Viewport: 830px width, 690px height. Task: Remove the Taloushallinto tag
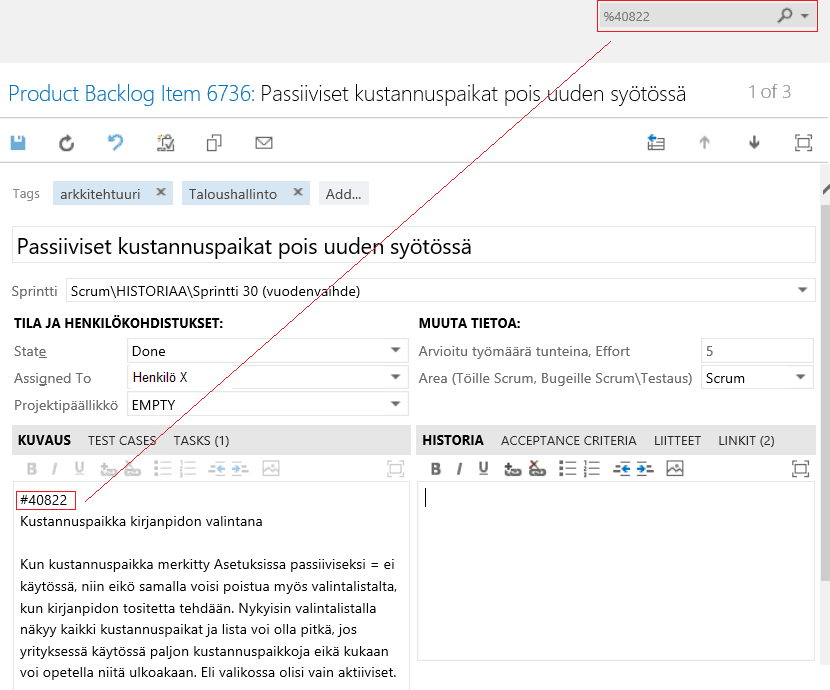(298, 193)
